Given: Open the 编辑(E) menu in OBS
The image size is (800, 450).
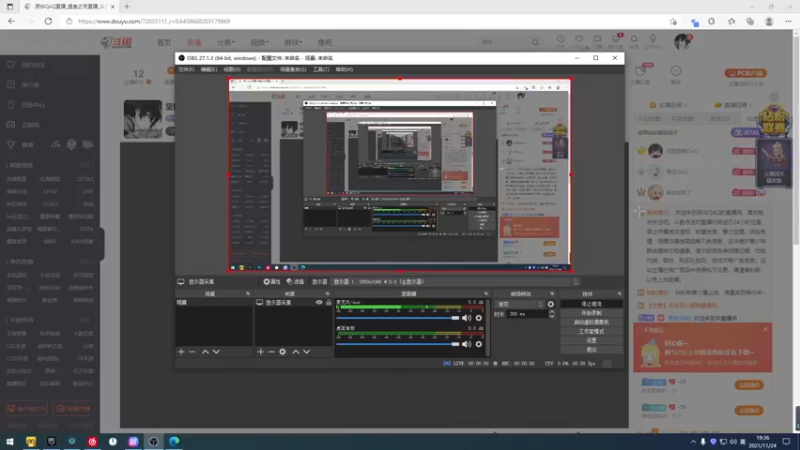Looking at the screenshot, I should click(x=209, y=69).
